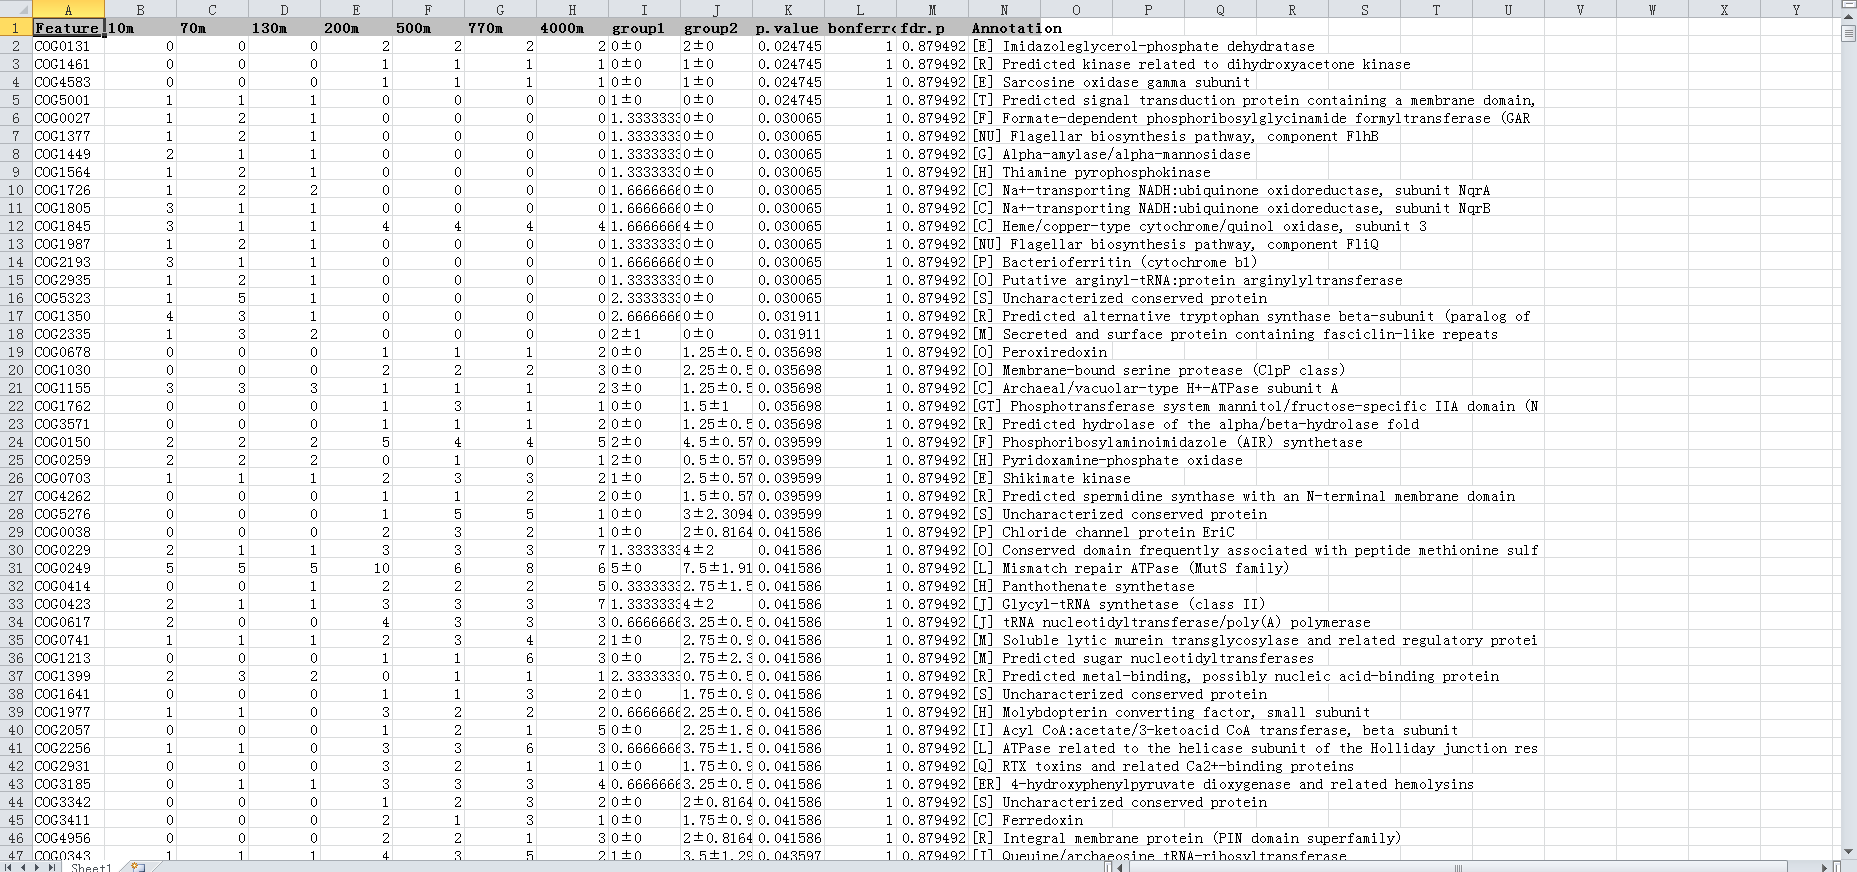1857x872 pixels.
Task: Click the Insert Worksheet icon beside Sheet1
Action: coord(137,867)
